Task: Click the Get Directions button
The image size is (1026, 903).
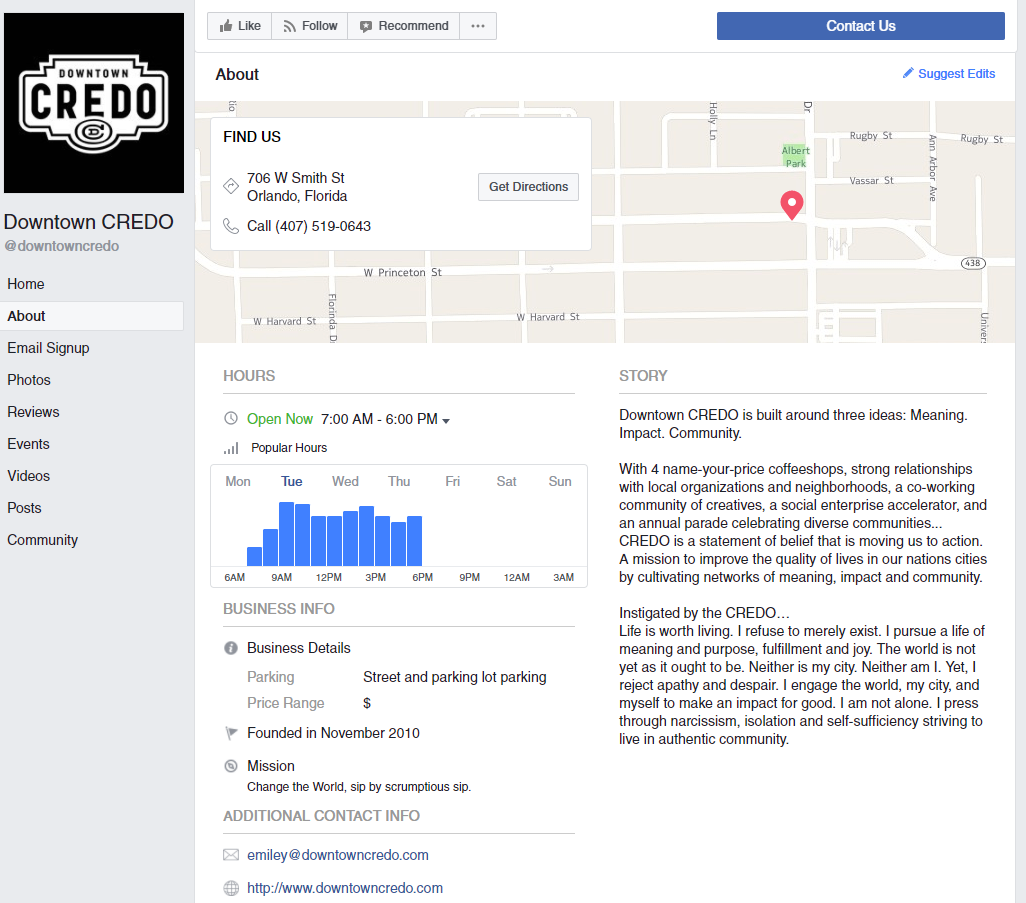Action: tap(528, 187)
